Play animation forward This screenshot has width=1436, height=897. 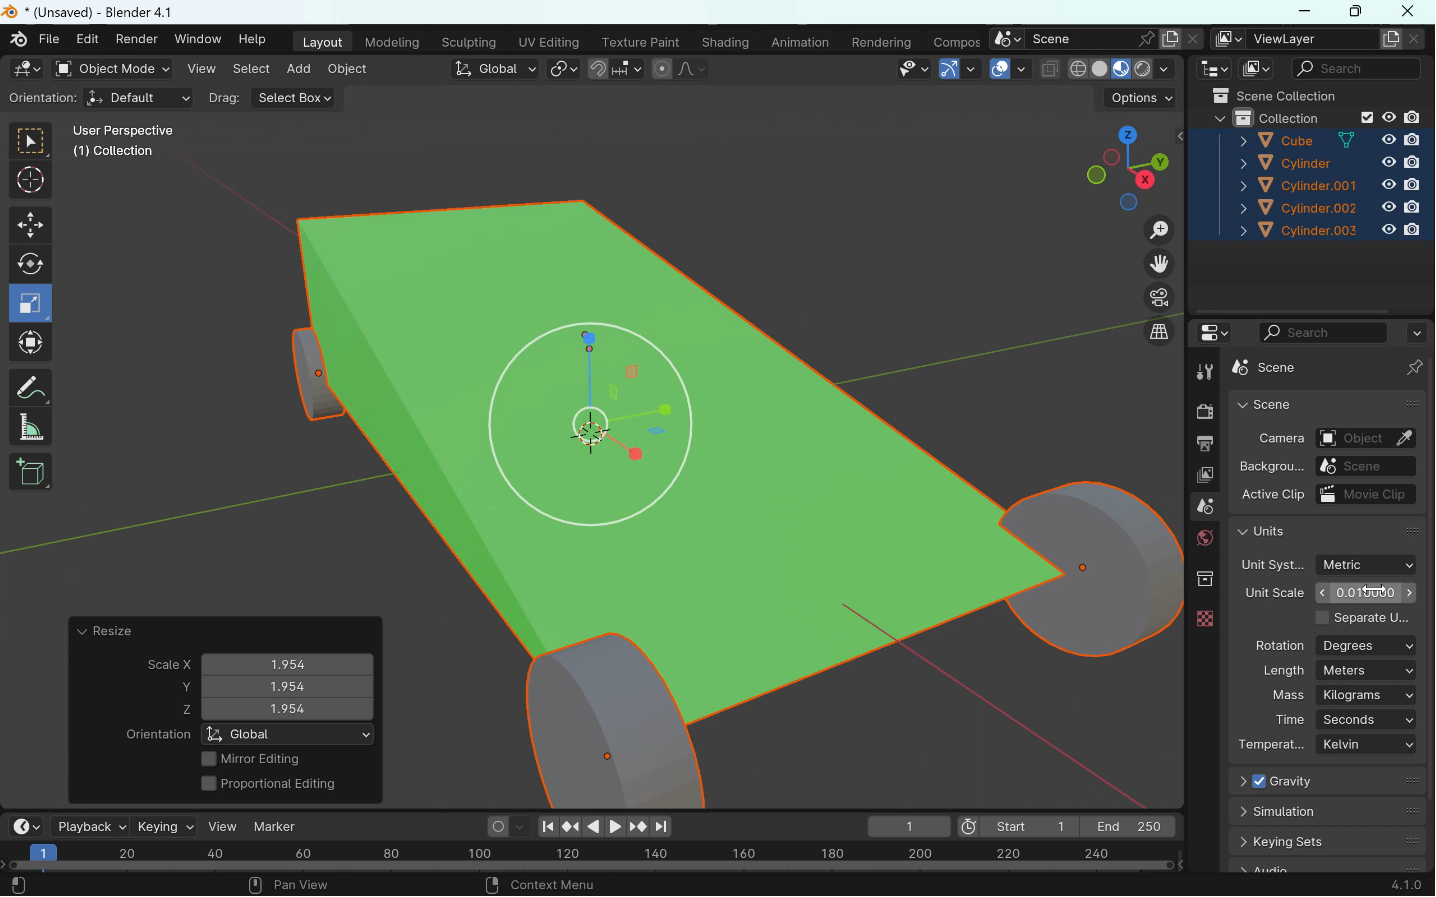tap(616, 828)
